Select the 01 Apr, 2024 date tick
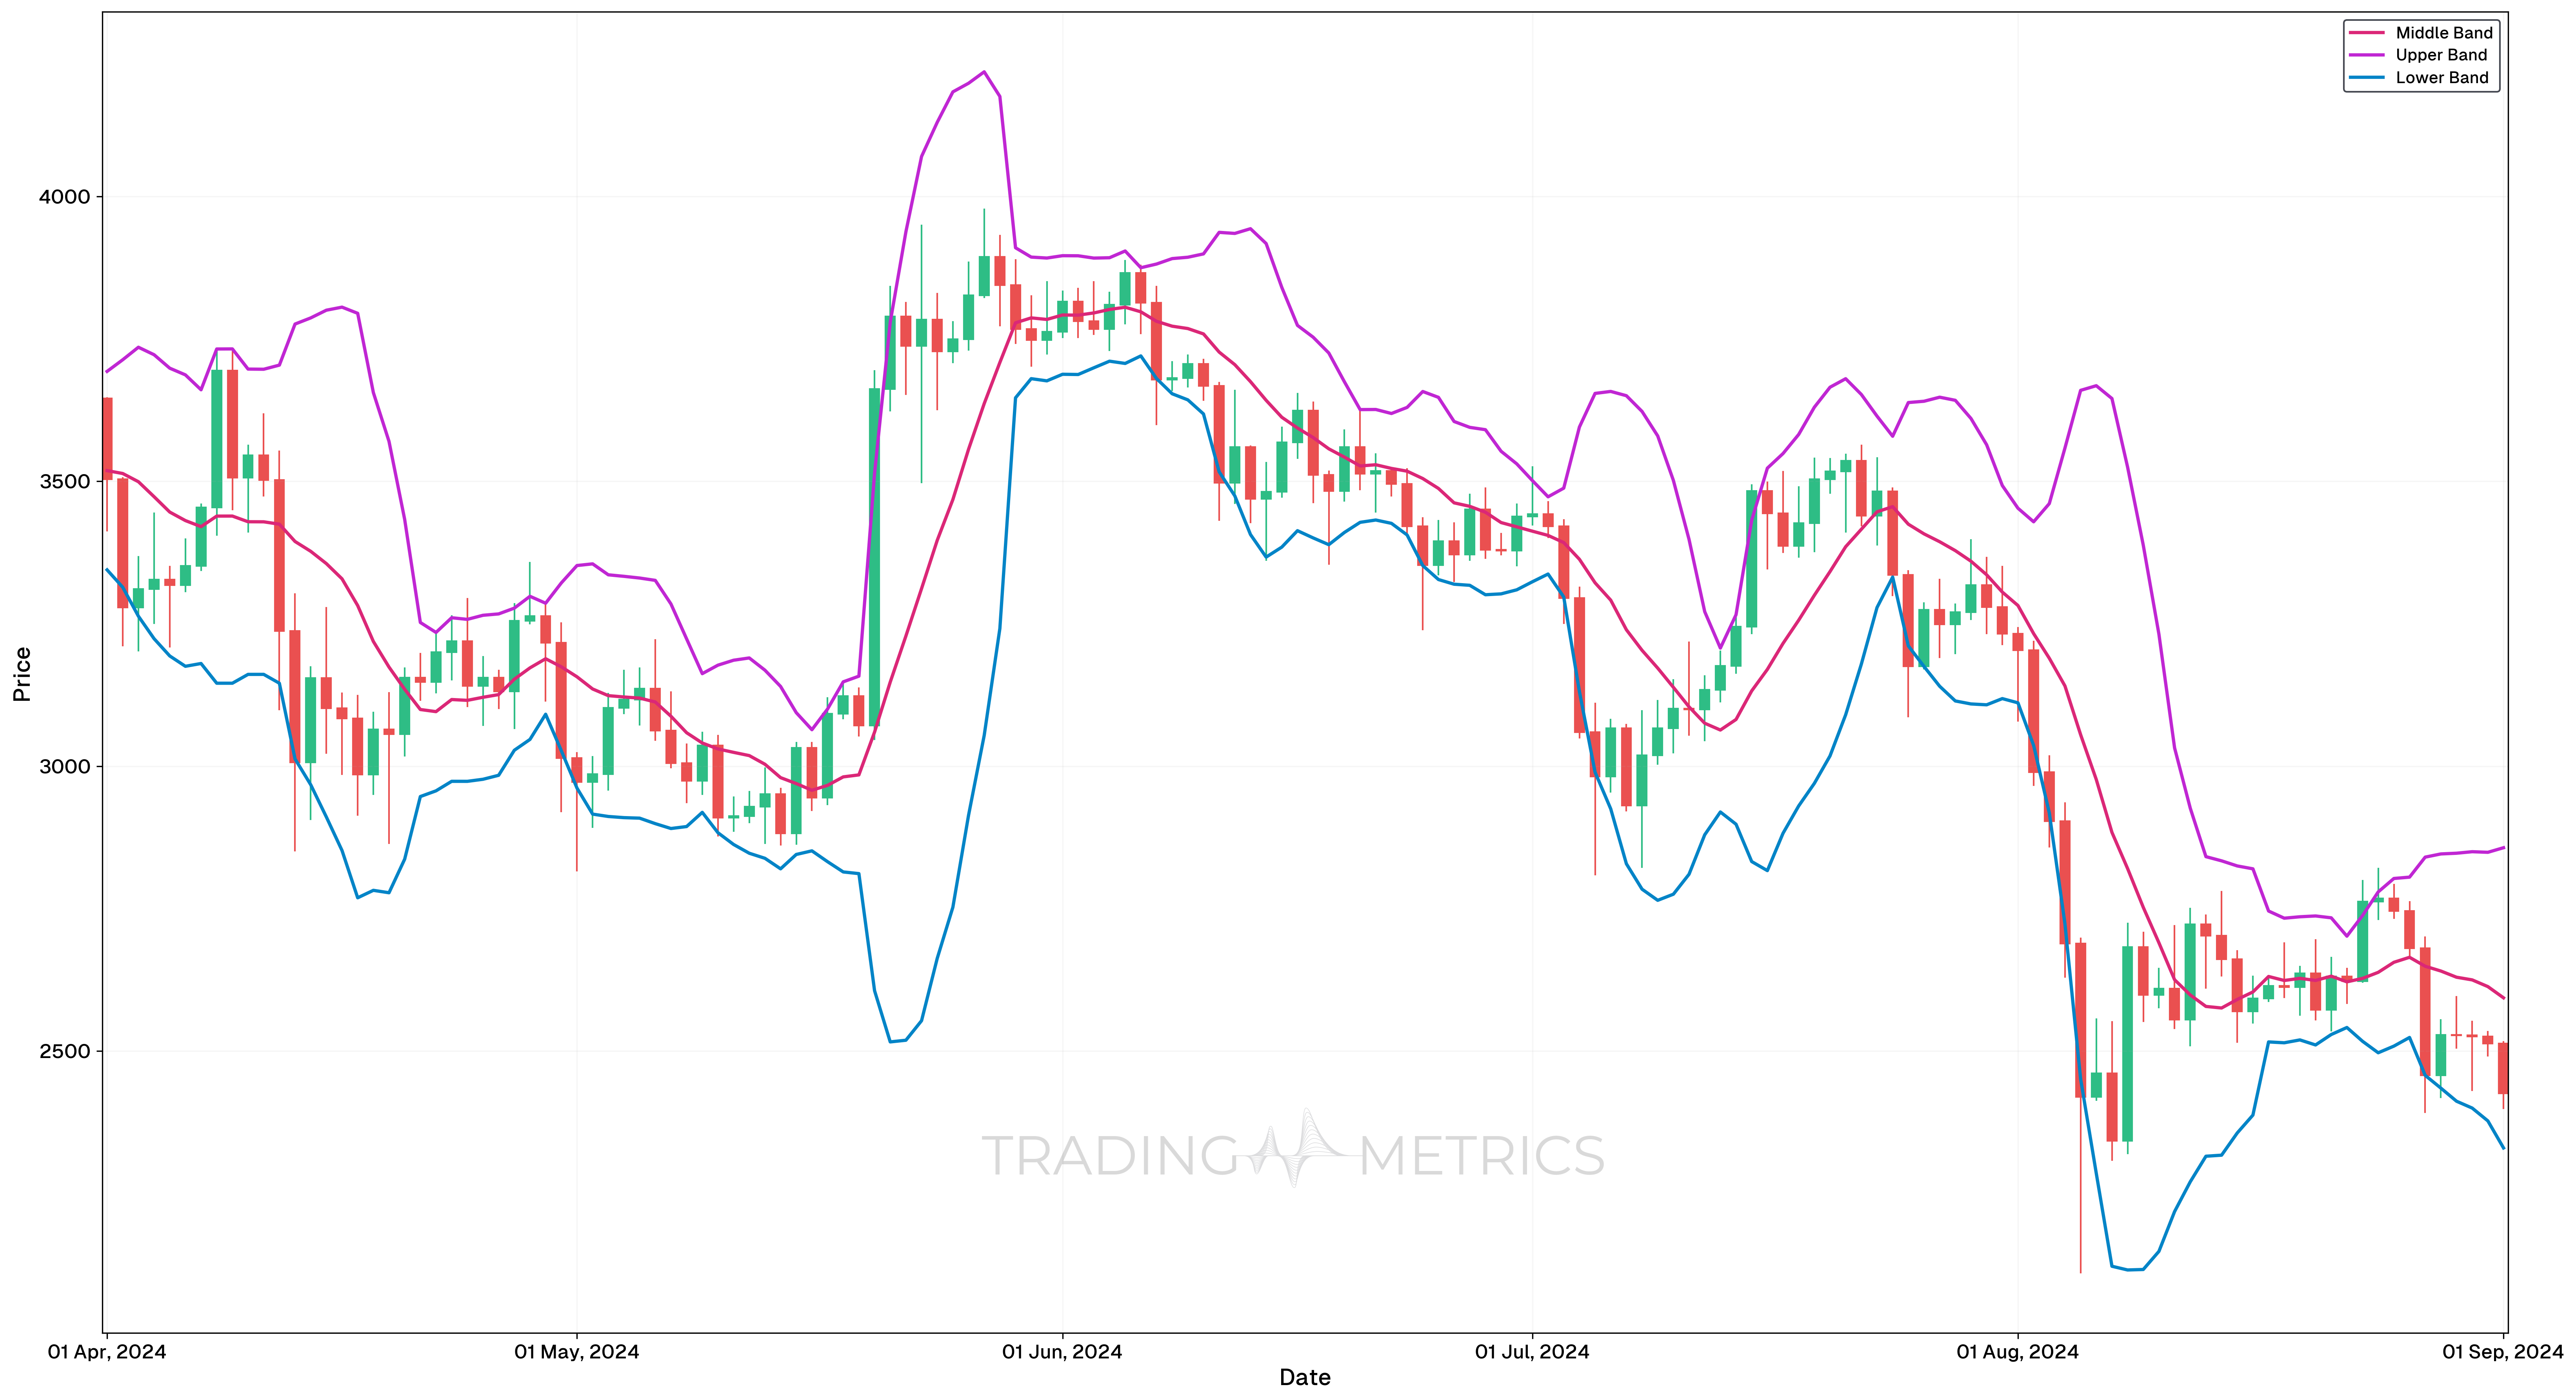The image size is (2576, 1400). [x=107, y=1352]
